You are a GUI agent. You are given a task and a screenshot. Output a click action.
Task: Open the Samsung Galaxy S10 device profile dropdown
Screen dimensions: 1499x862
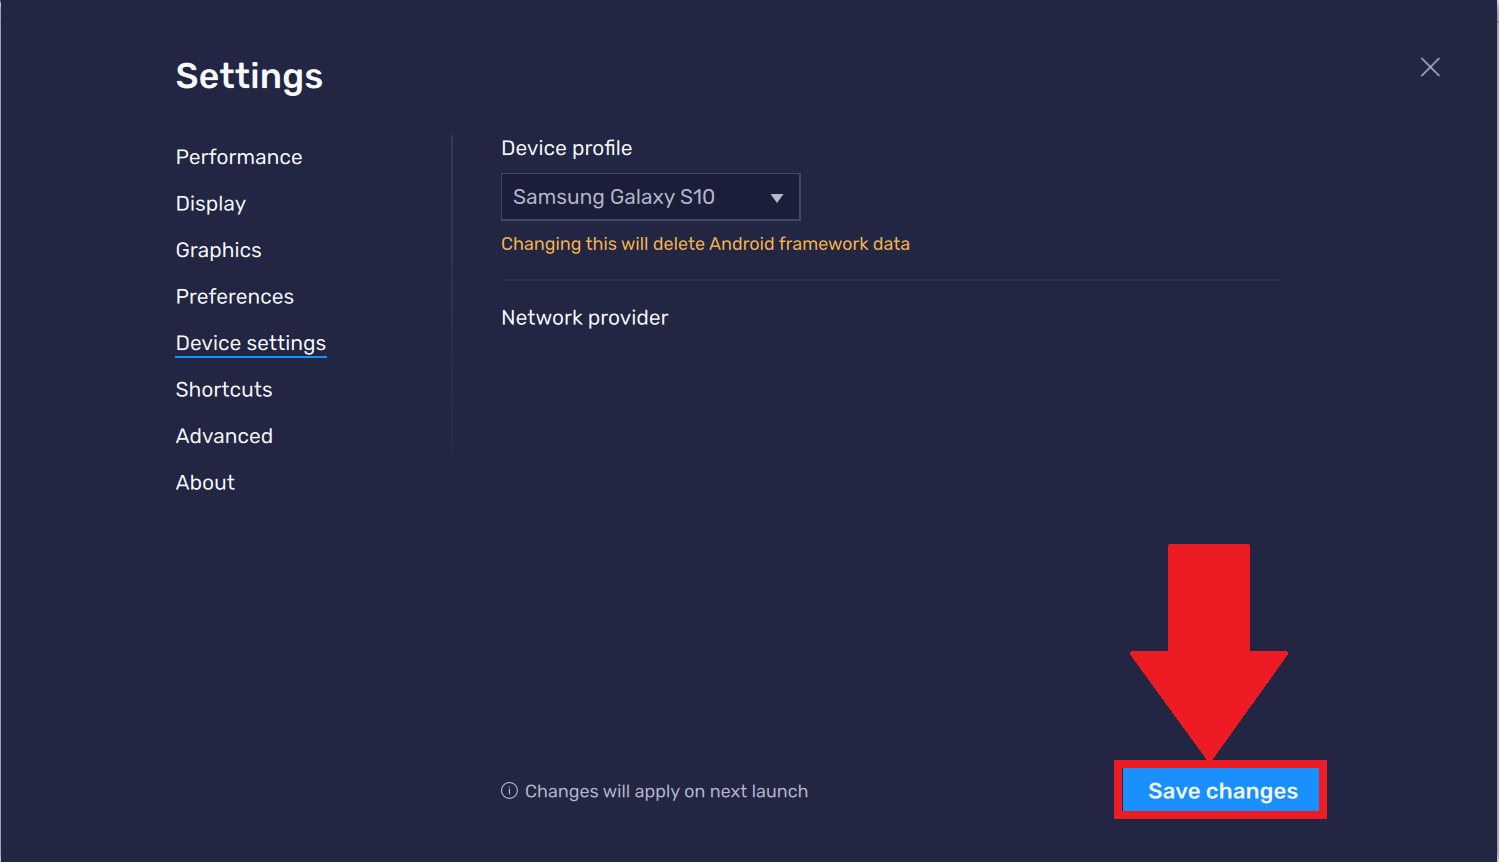pos(650,197)
